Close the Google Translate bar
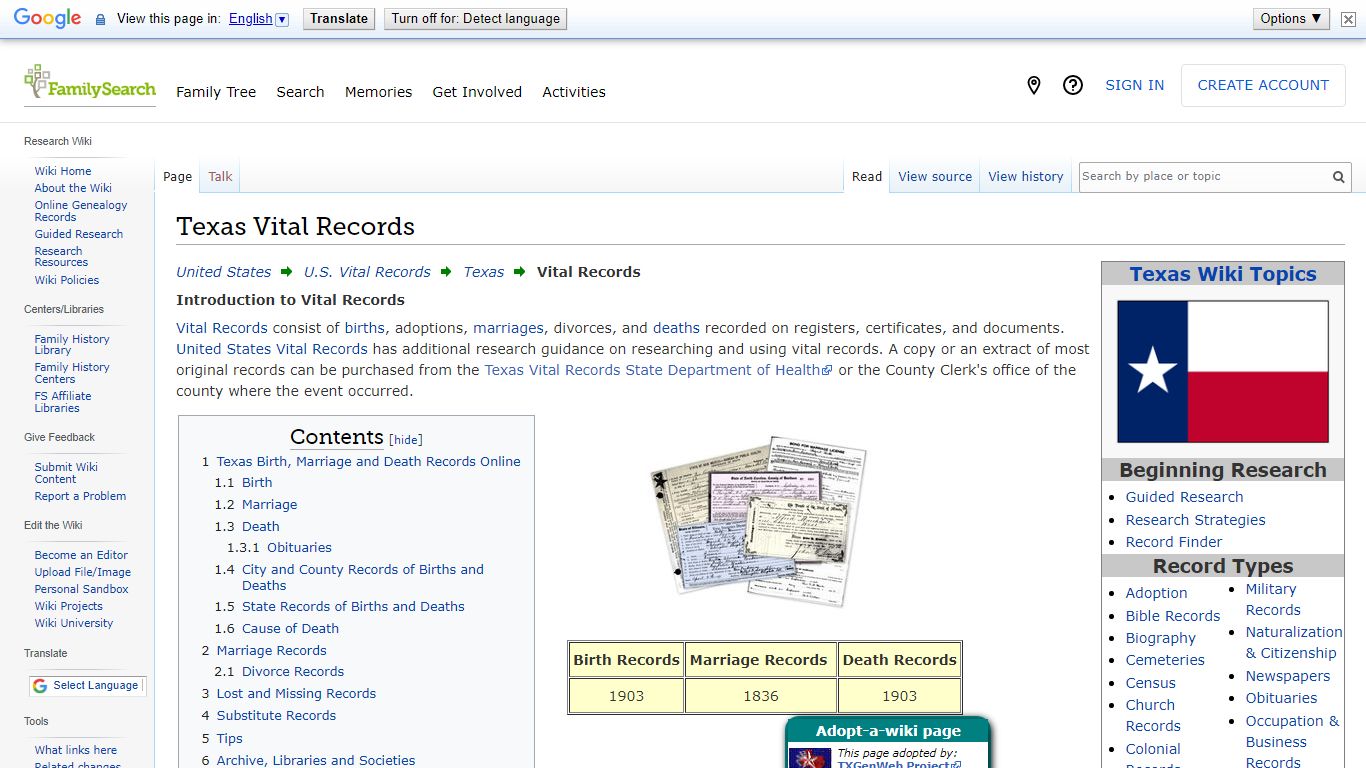The width and height of the screenshot is (1366, 768). pos(1348,19)
